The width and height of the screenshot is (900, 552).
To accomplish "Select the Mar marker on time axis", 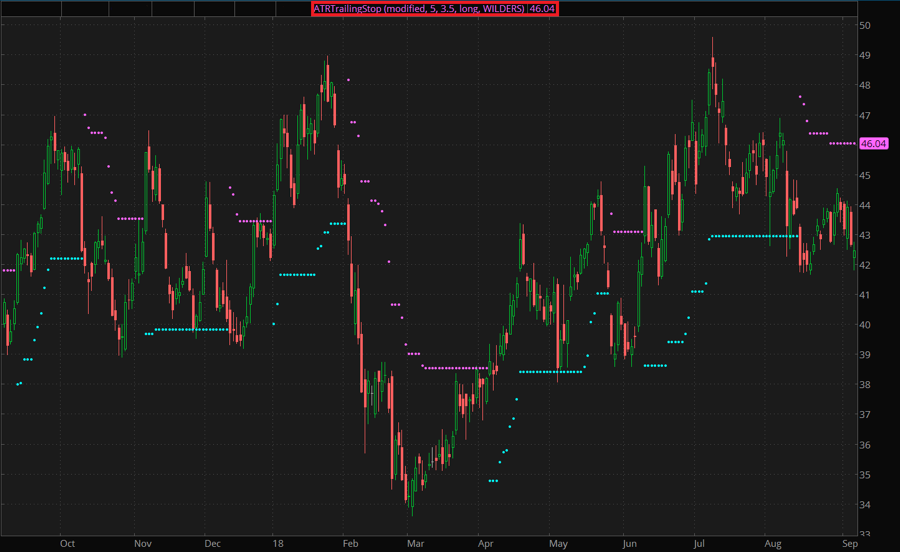I will pyautogui.click(x=416, y=543).
